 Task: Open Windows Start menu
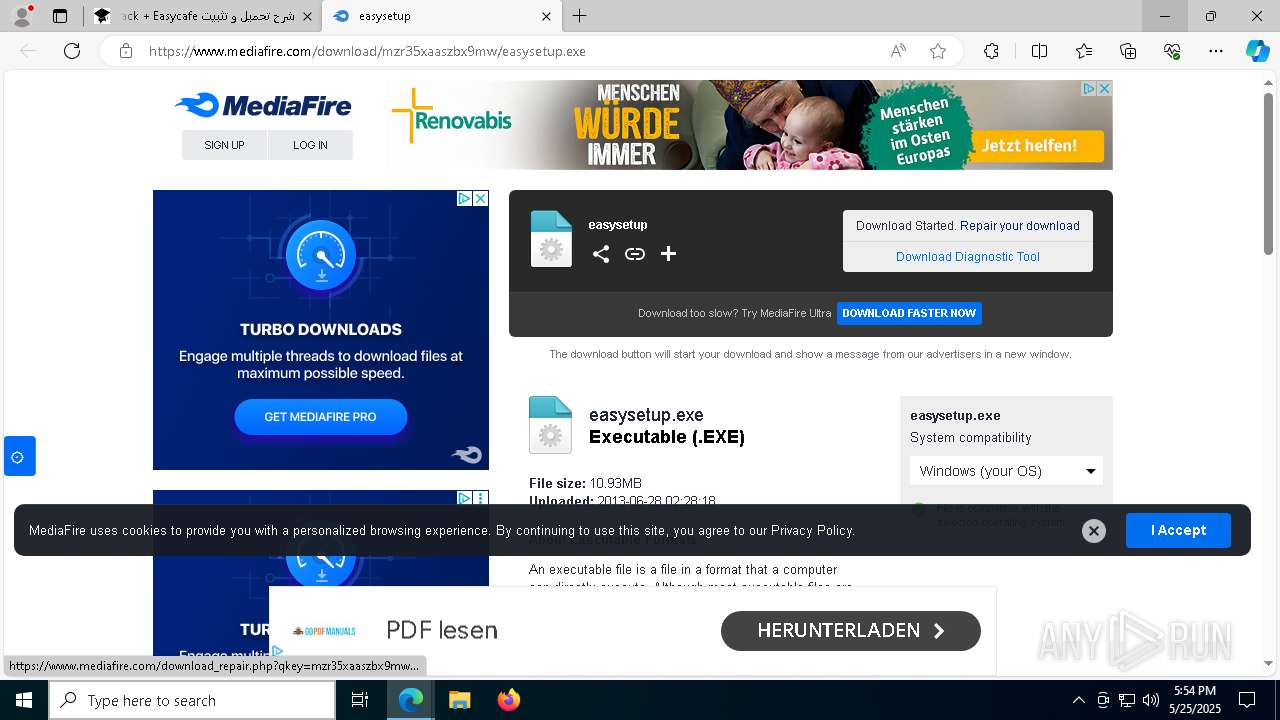pos(24,700)
